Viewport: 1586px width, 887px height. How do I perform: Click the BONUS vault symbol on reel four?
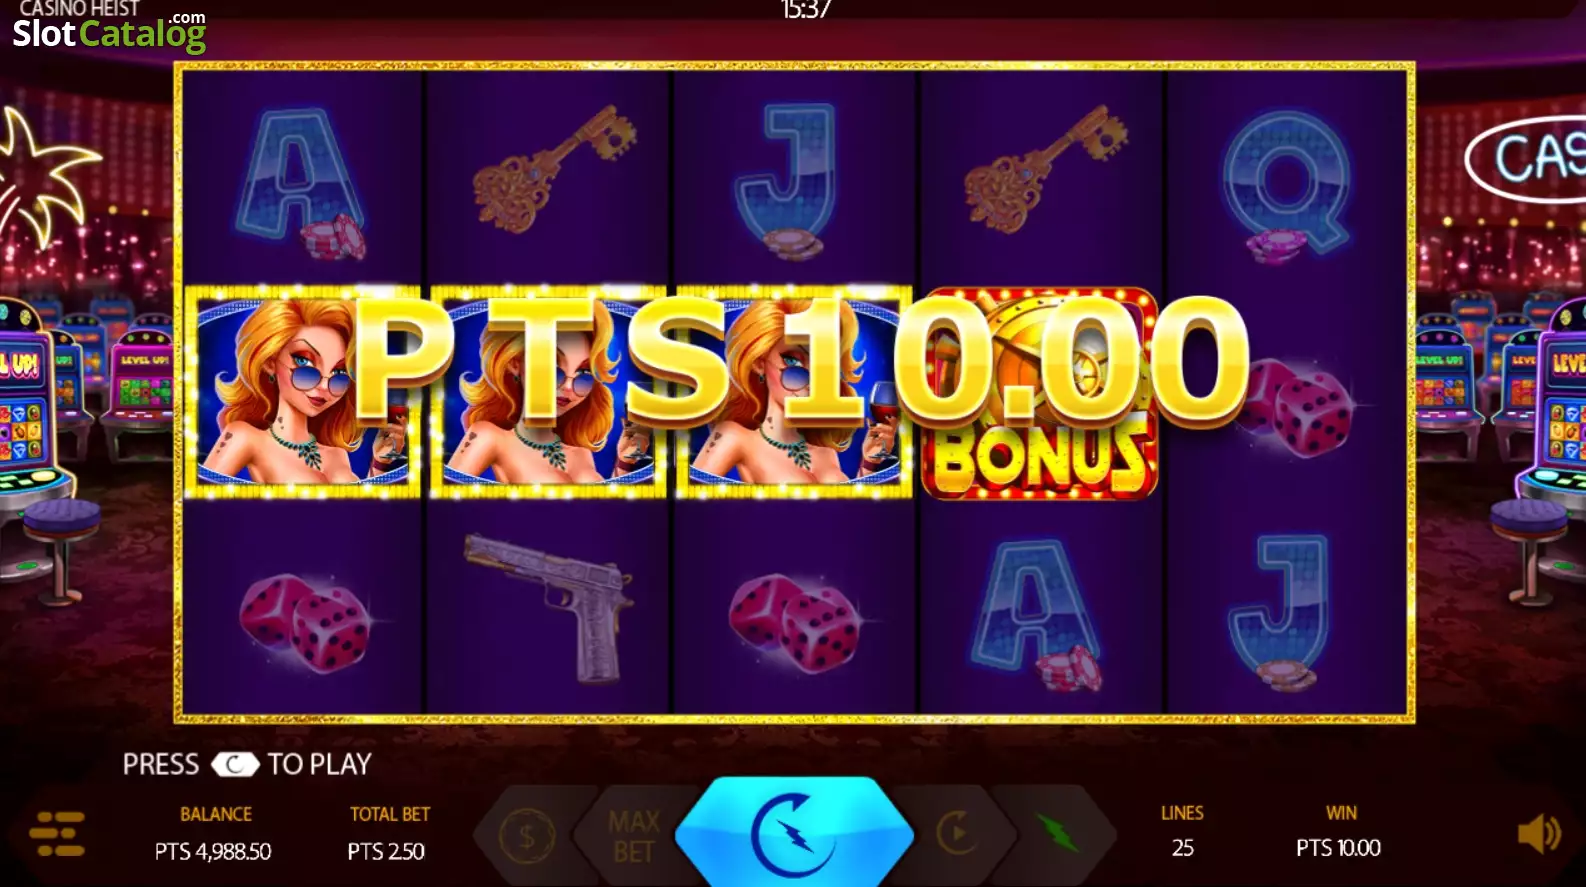tap(1040, 393)
